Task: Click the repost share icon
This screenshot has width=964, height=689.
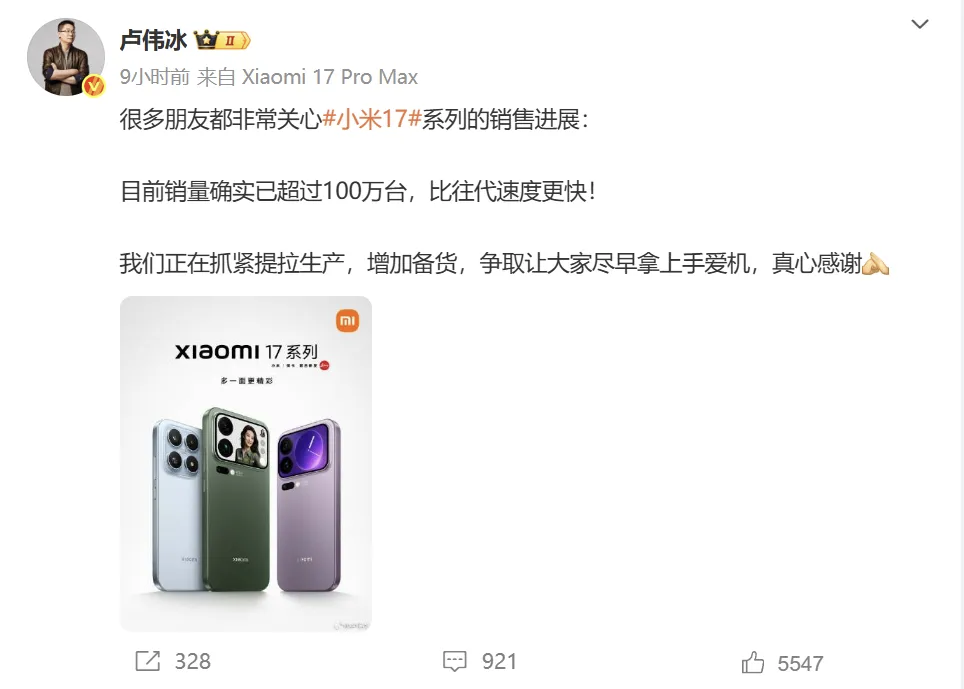Action: point(148,661)
